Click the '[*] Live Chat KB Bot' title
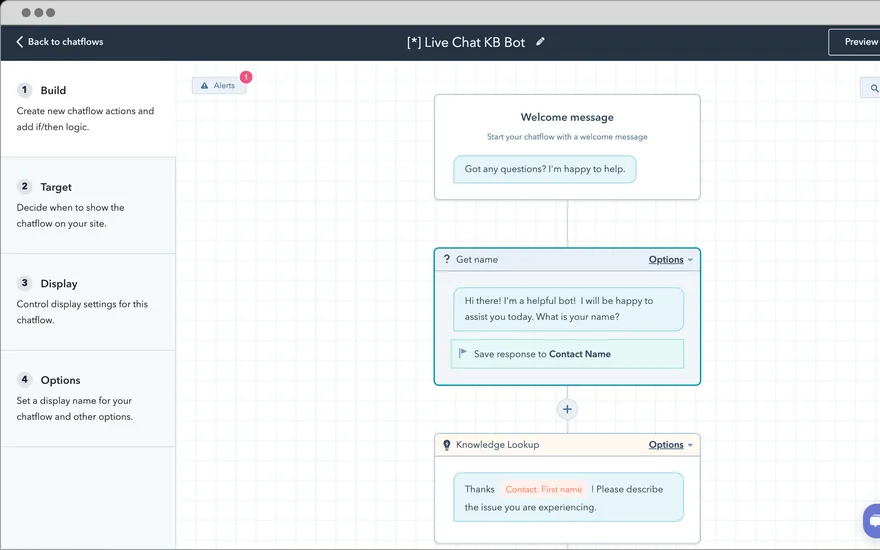This screenshot has width=880, height=550. point(466,42)
